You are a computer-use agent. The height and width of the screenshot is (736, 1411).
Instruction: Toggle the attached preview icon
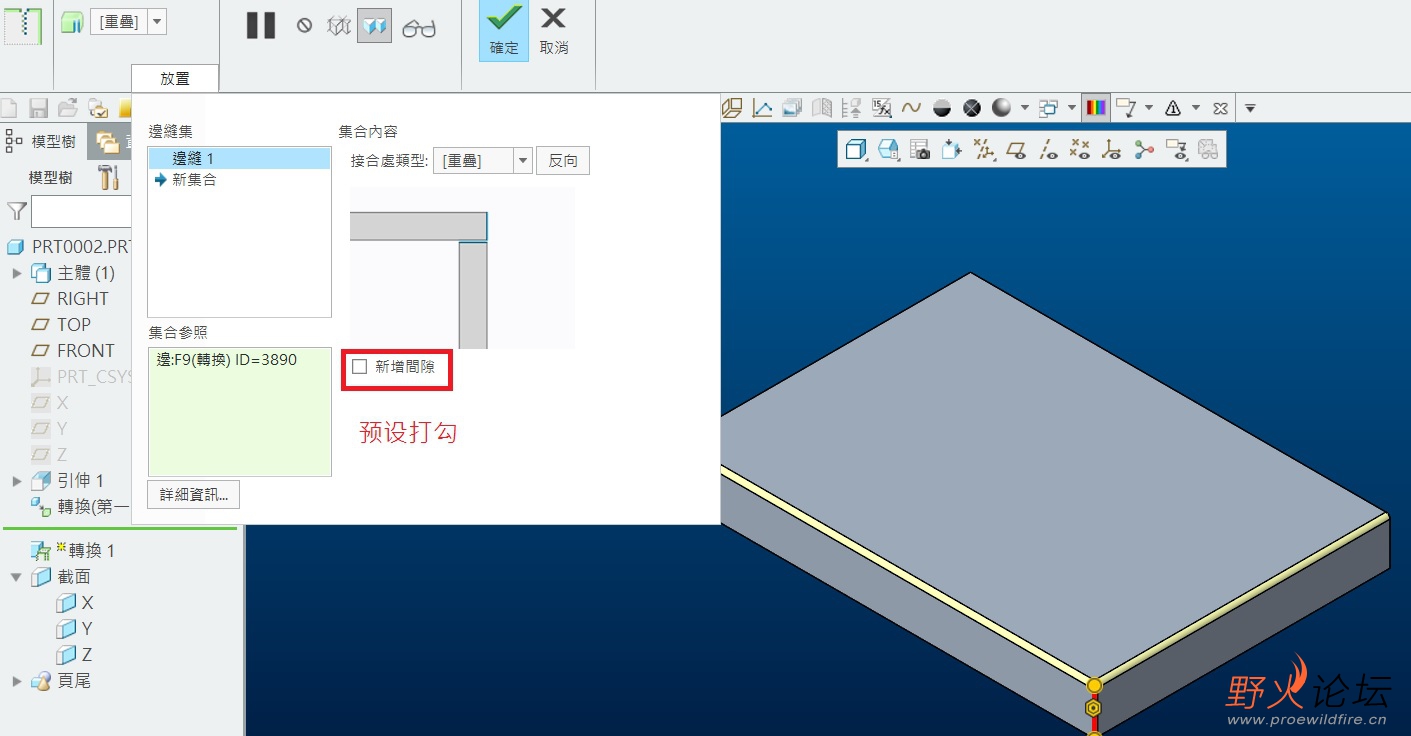coord(374,27)
